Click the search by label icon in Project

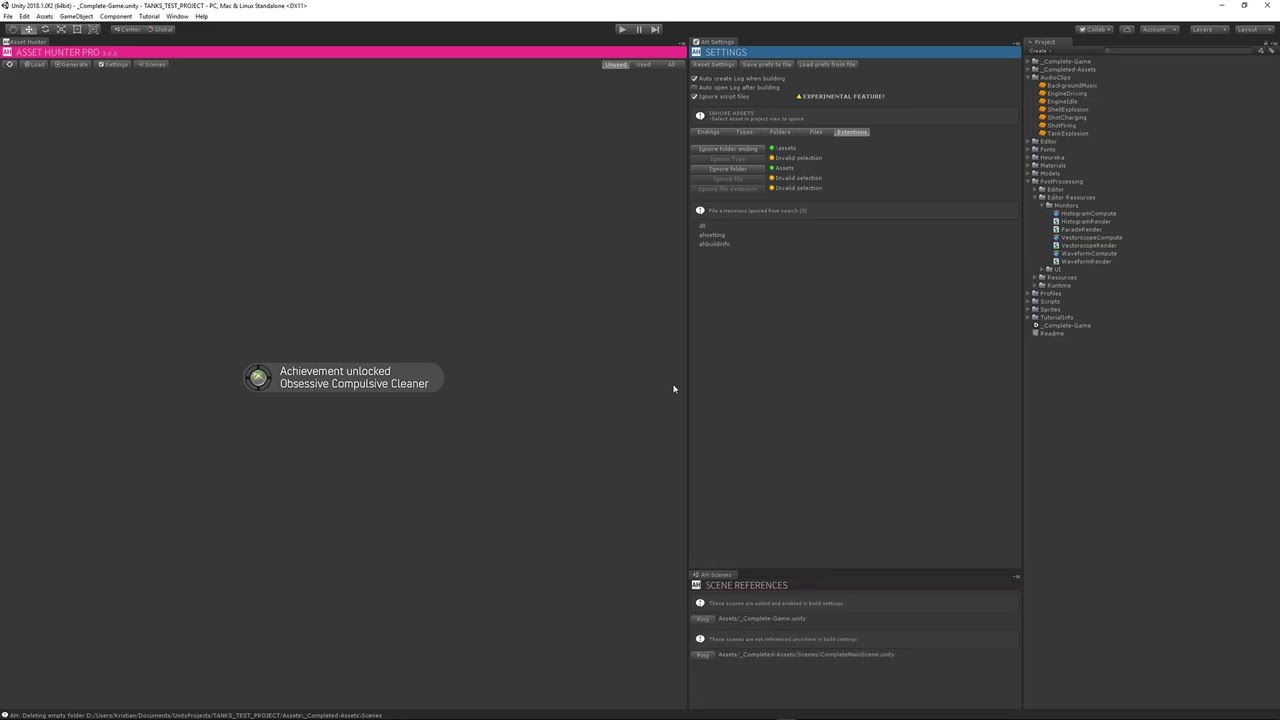(x=1272, y=51)
